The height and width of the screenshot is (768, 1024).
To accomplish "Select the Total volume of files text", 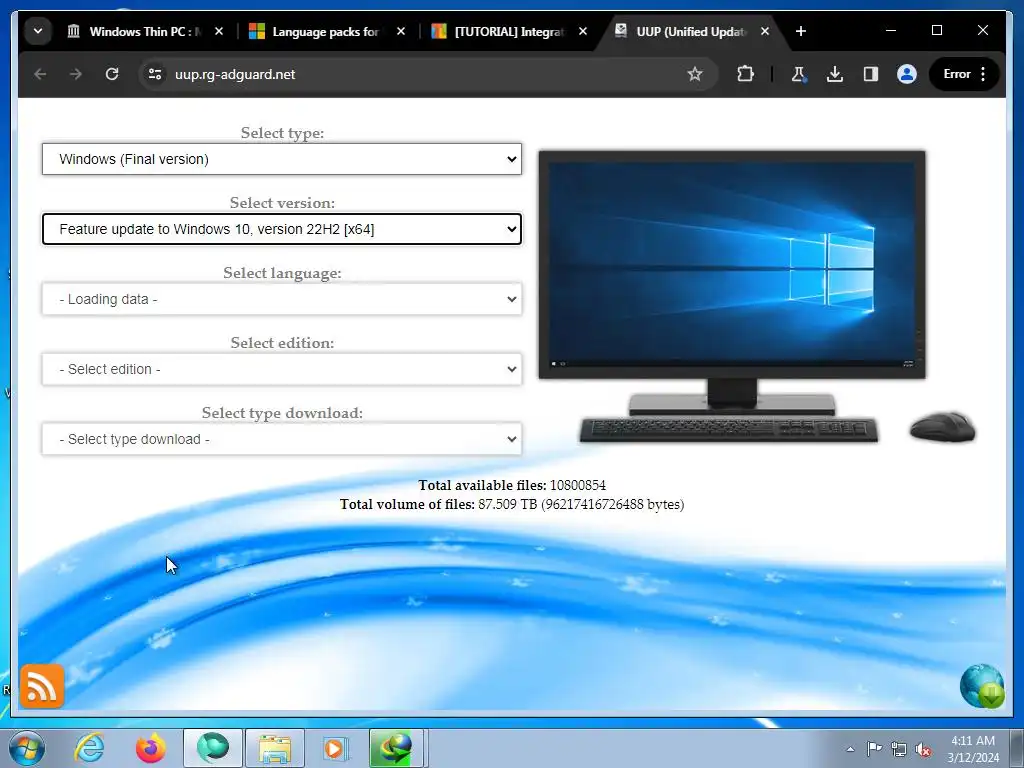I will tap(512, 504).
